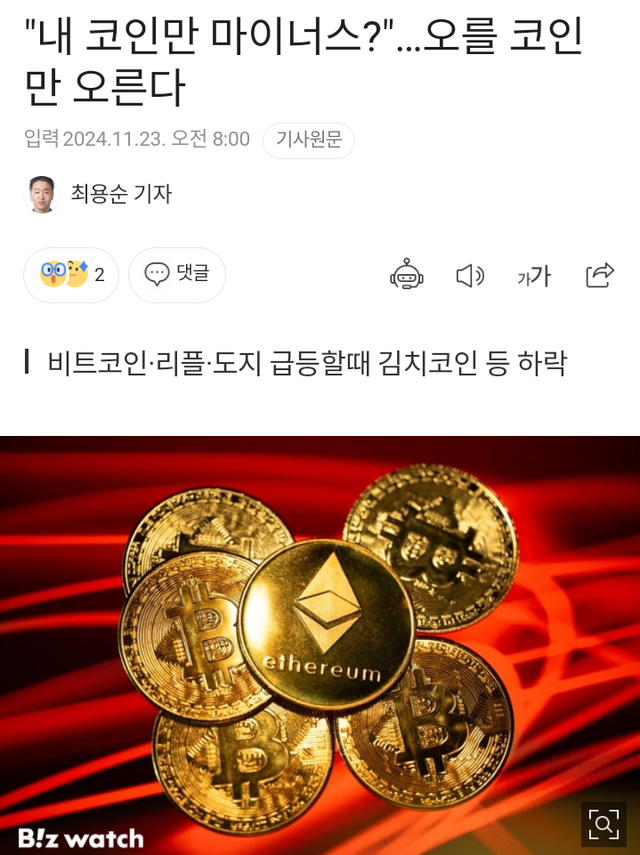Screen dimensions: 640x855
Task: Click the headline "내 코인만 마이너스?"
Action: pos(208,37)
